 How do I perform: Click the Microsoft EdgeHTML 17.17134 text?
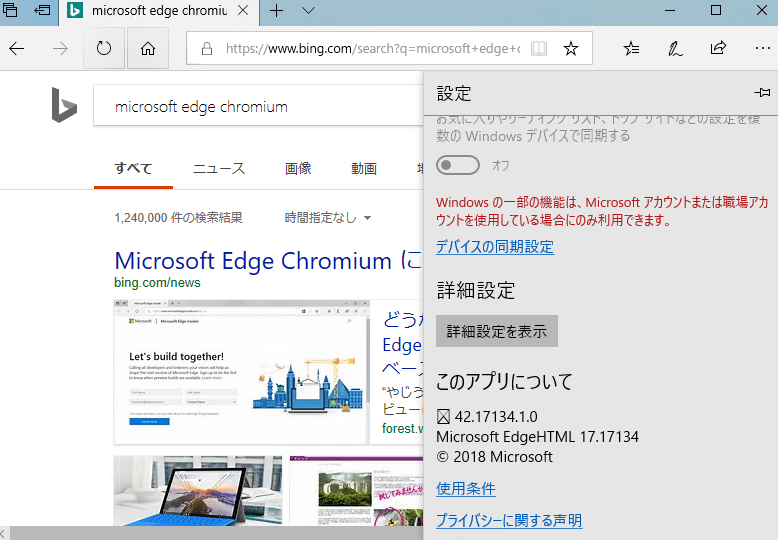[537, 437]
